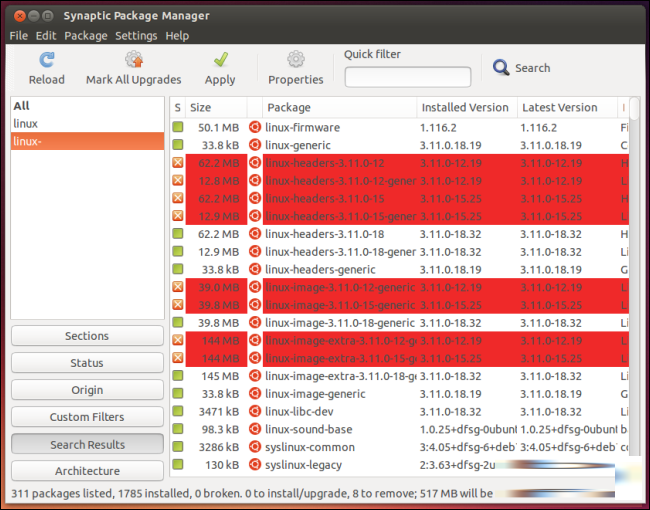Toggle status checkbox for linux-sound-base
This screenshot has height=510, width=650.
point(178,429)
